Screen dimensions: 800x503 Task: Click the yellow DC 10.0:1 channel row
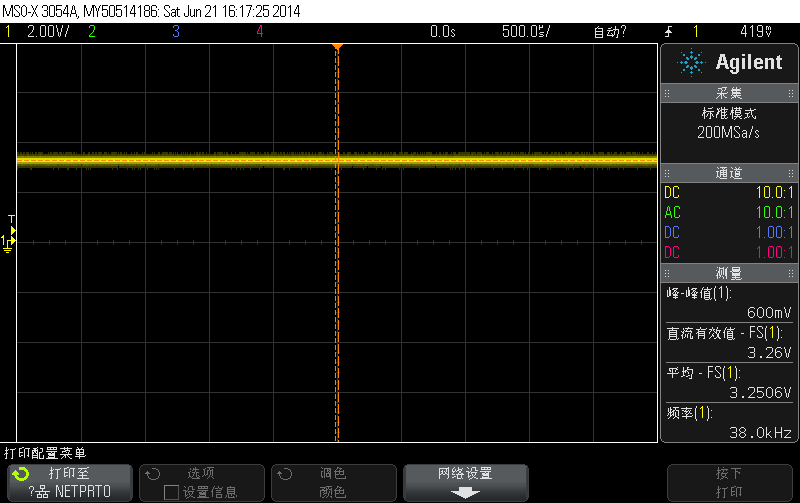click(x=729, y=192)
